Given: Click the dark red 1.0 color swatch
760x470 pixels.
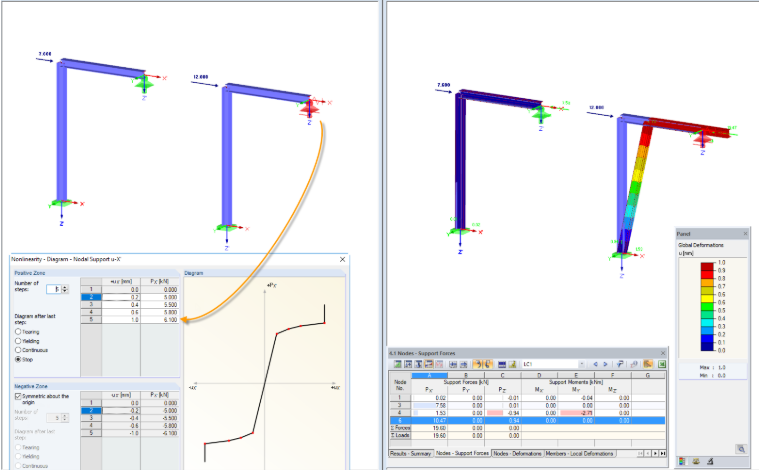Looking at the screenshot, I should 707,266.
